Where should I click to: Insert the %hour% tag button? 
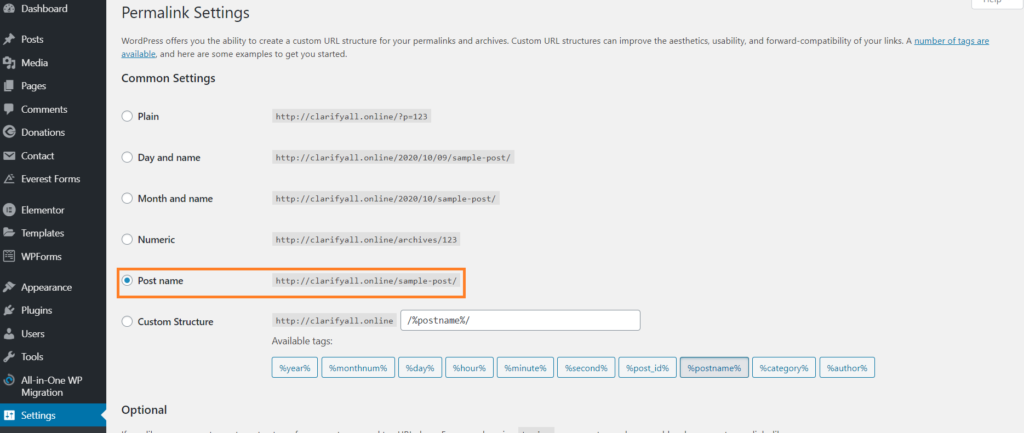pos(469,368)
